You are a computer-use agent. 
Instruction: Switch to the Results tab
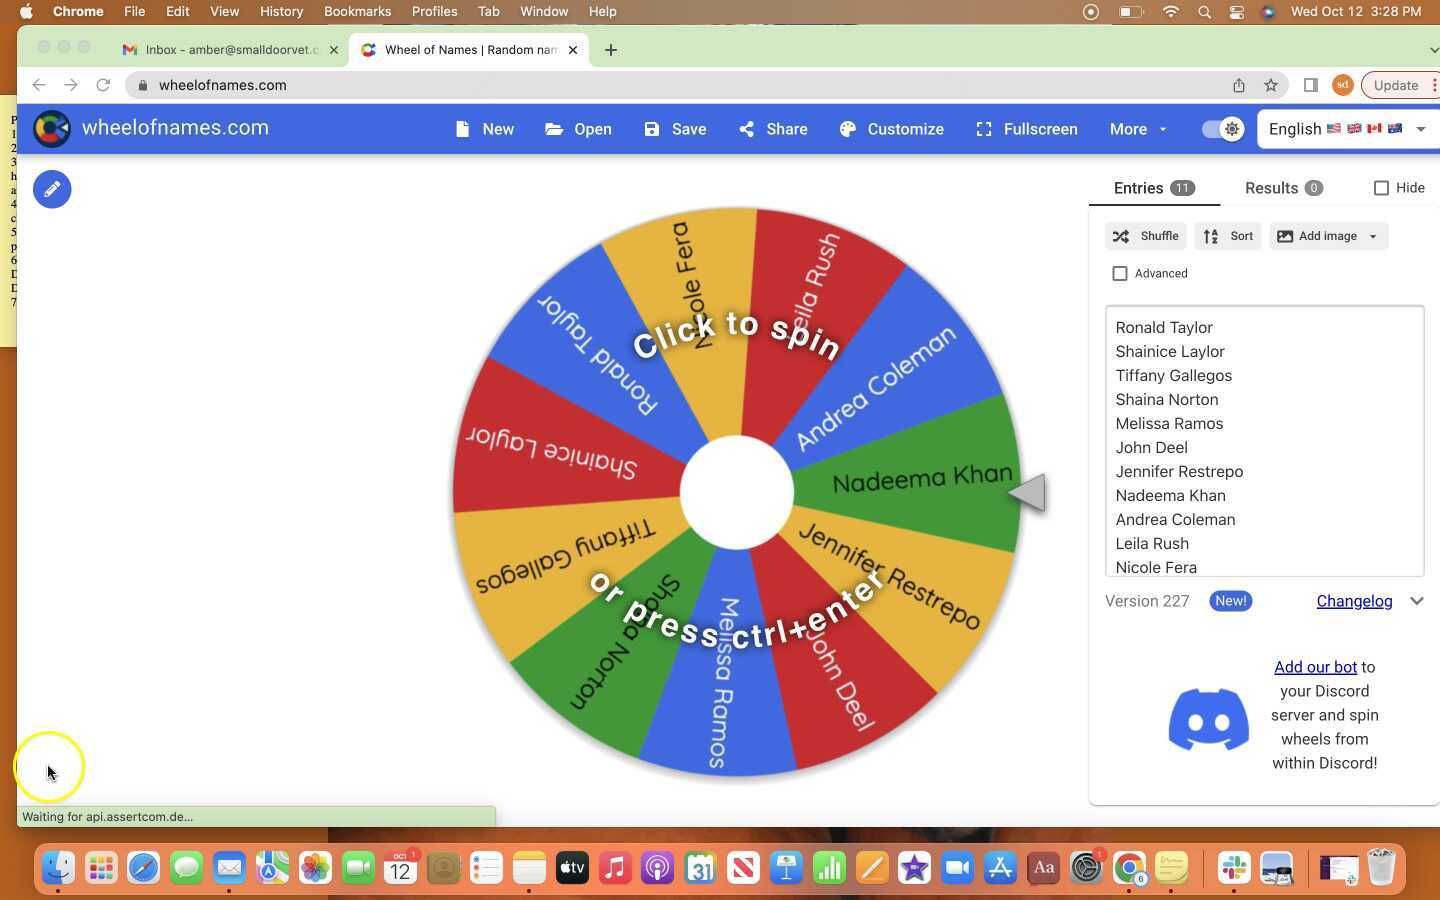pyautogui.click(x=1272, y=188)
